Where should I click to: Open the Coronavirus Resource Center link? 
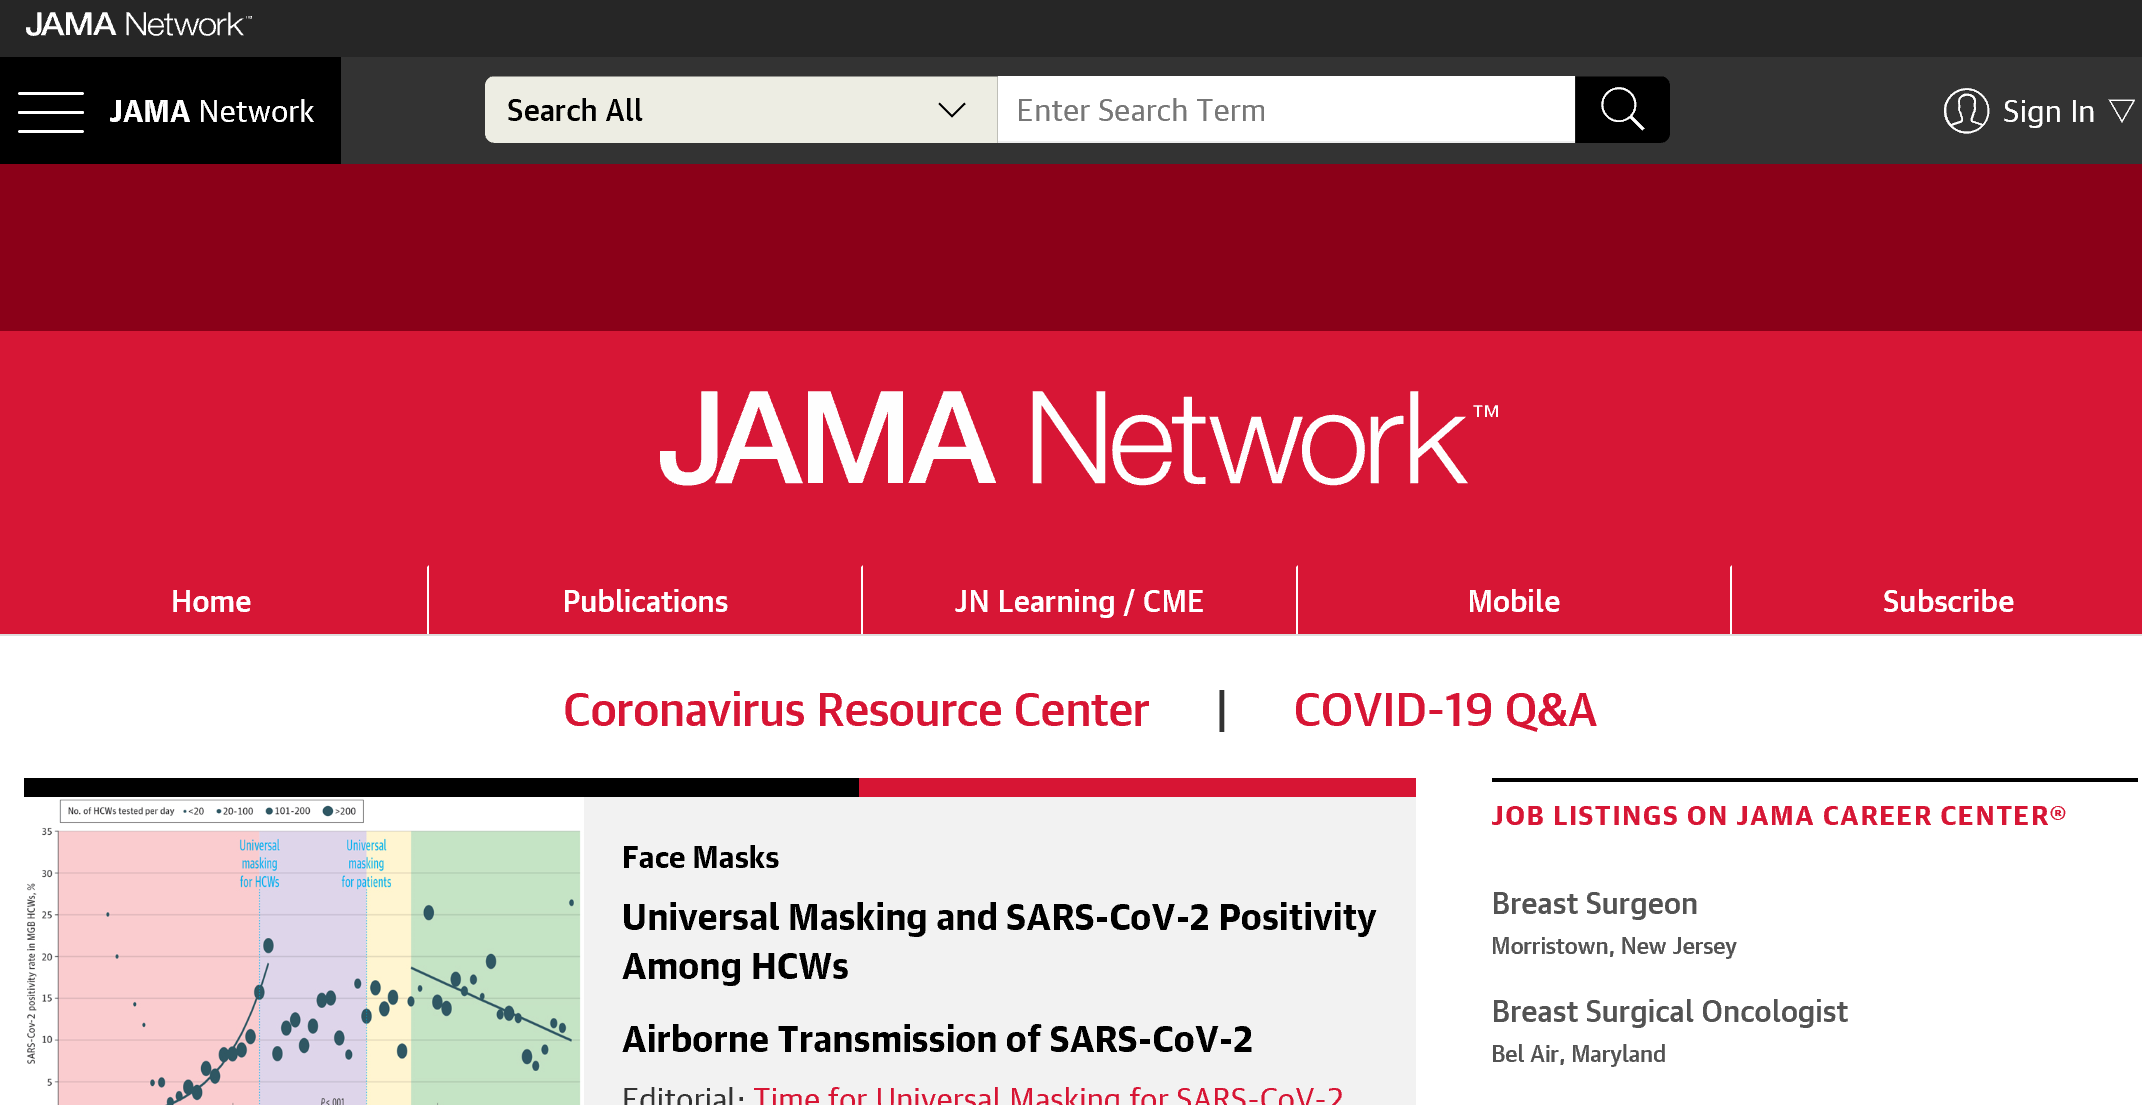pos(856,711)
